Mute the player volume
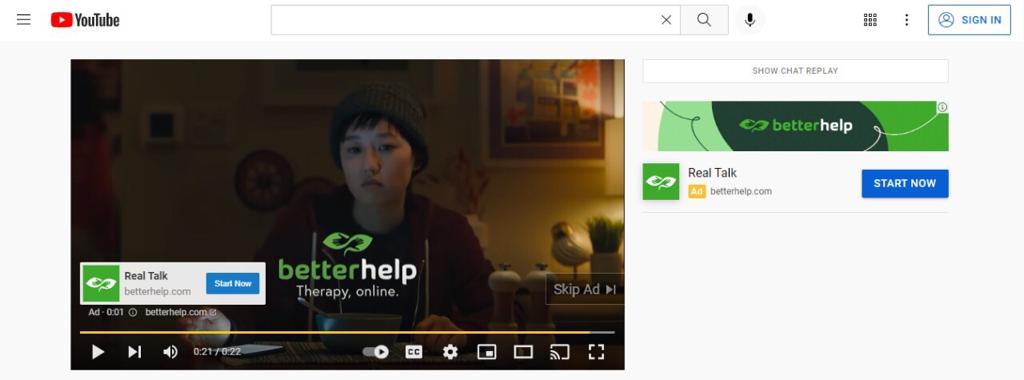 (170, 352)
